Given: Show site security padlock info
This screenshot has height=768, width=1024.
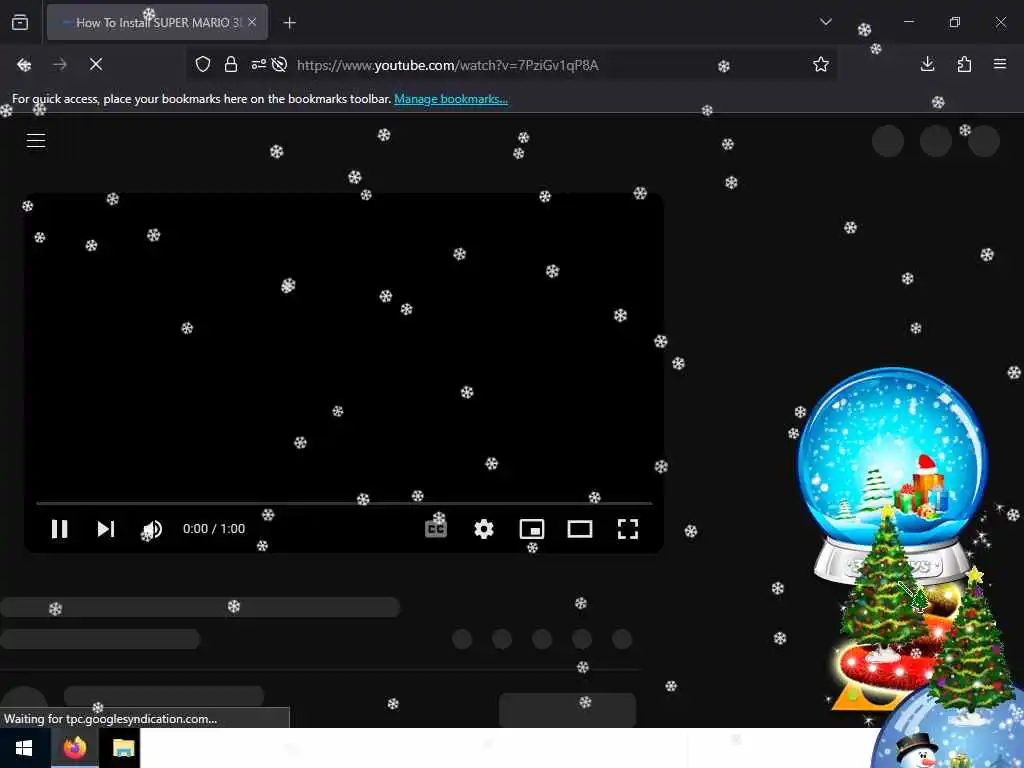Looking at the screenshot, I should click(231, 64).
